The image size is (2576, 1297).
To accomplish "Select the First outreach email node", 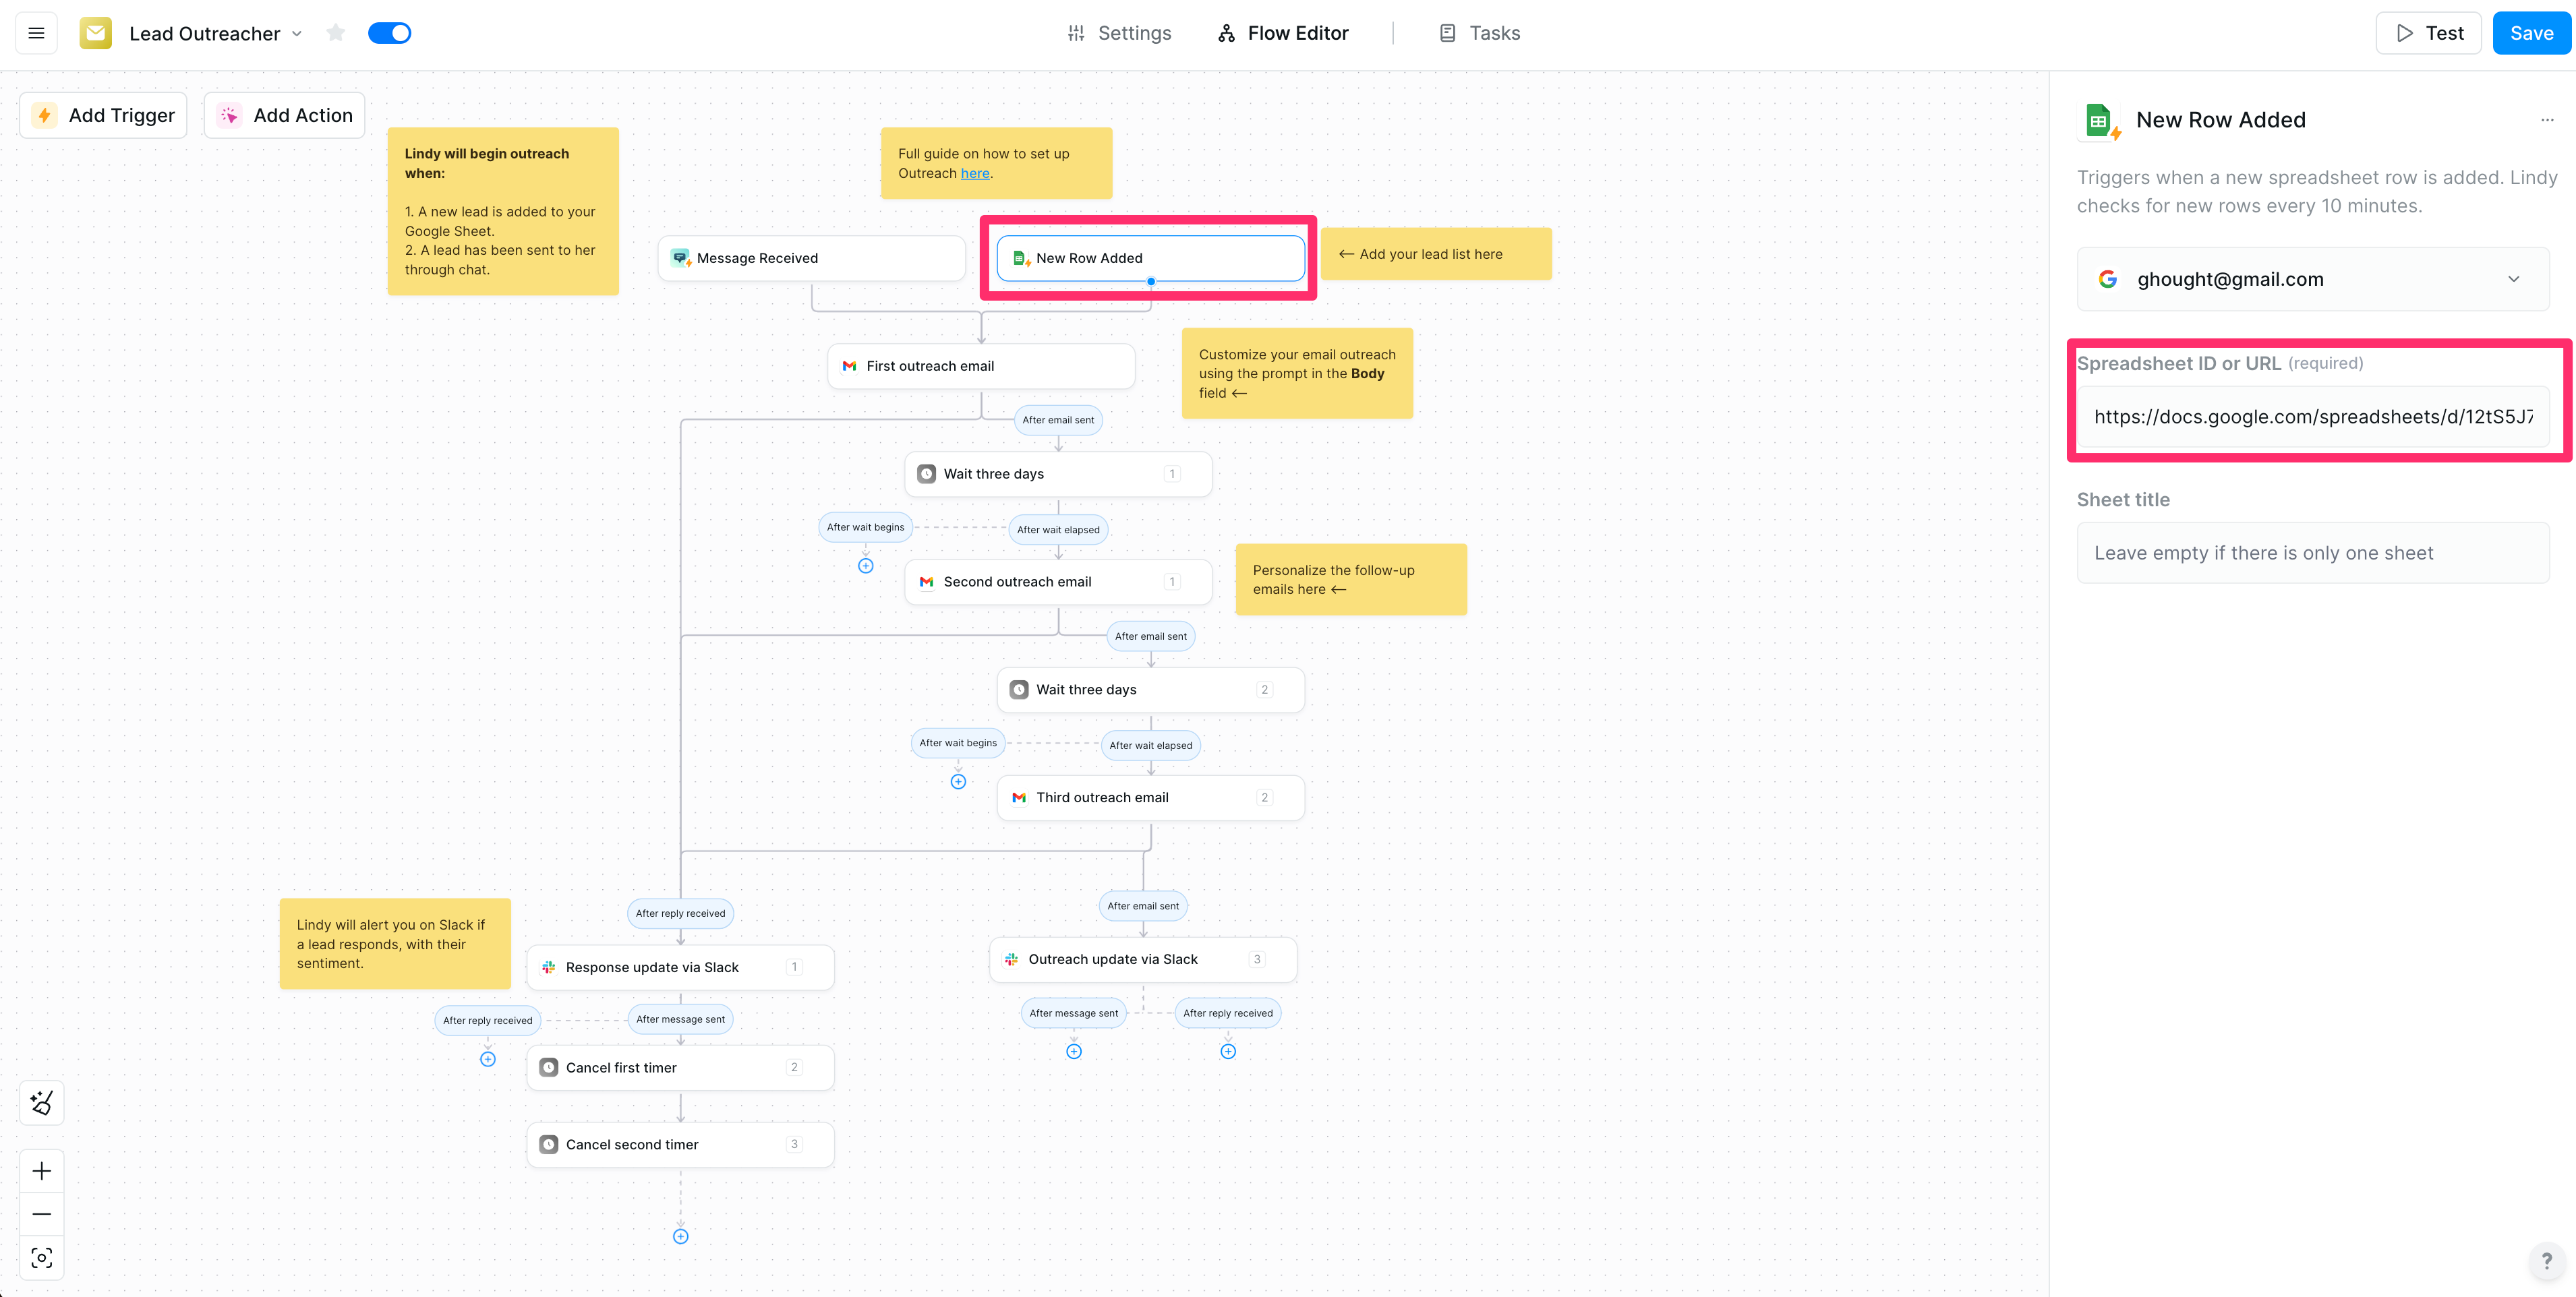I will tap(980, 366).
